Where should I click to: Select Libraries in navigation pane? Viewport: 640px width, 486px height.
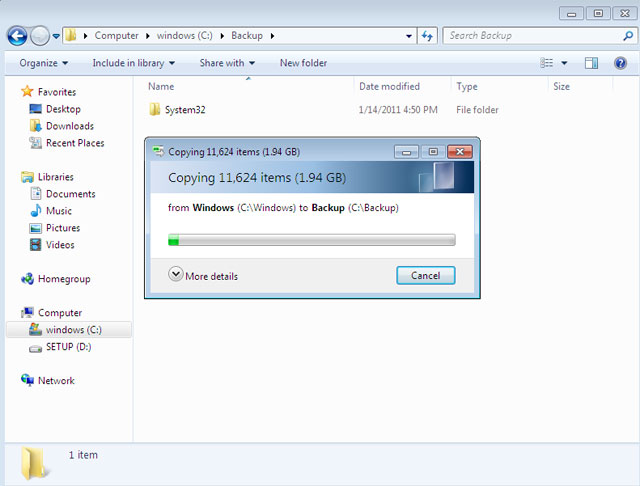click(56, 177)
